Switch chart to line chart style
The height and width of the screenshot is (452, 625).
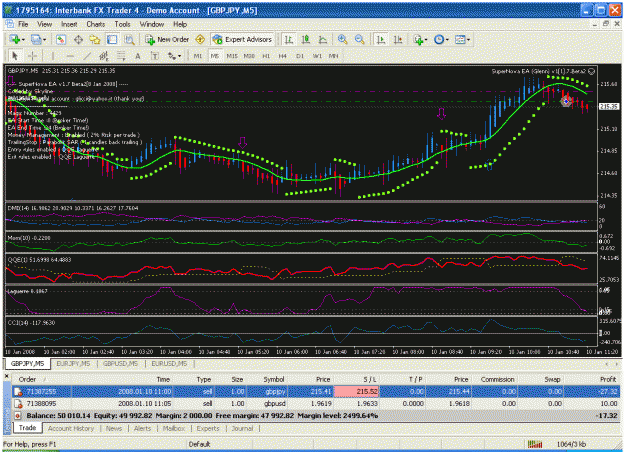[322, 39]
